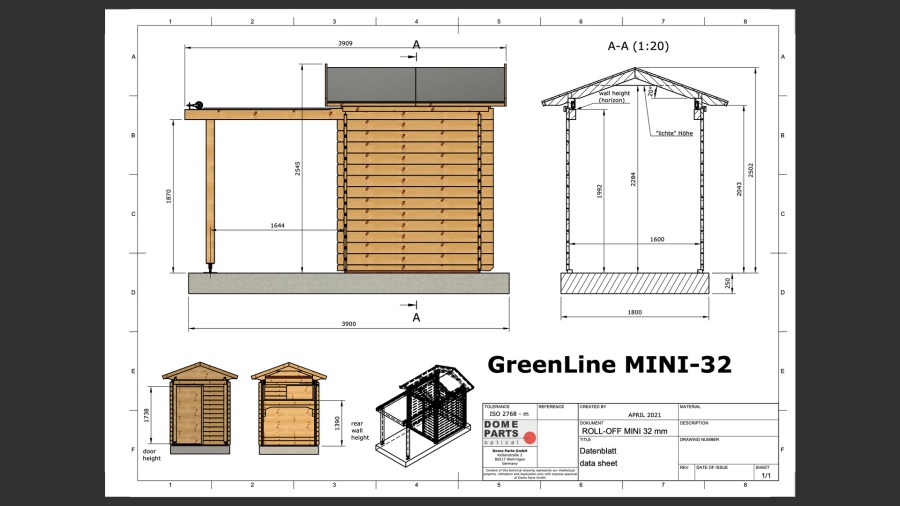The width and height of the screenshot is (900, 506).
Task: Click the A-A (1:20) section label
Action: click(x=638, y=46)
